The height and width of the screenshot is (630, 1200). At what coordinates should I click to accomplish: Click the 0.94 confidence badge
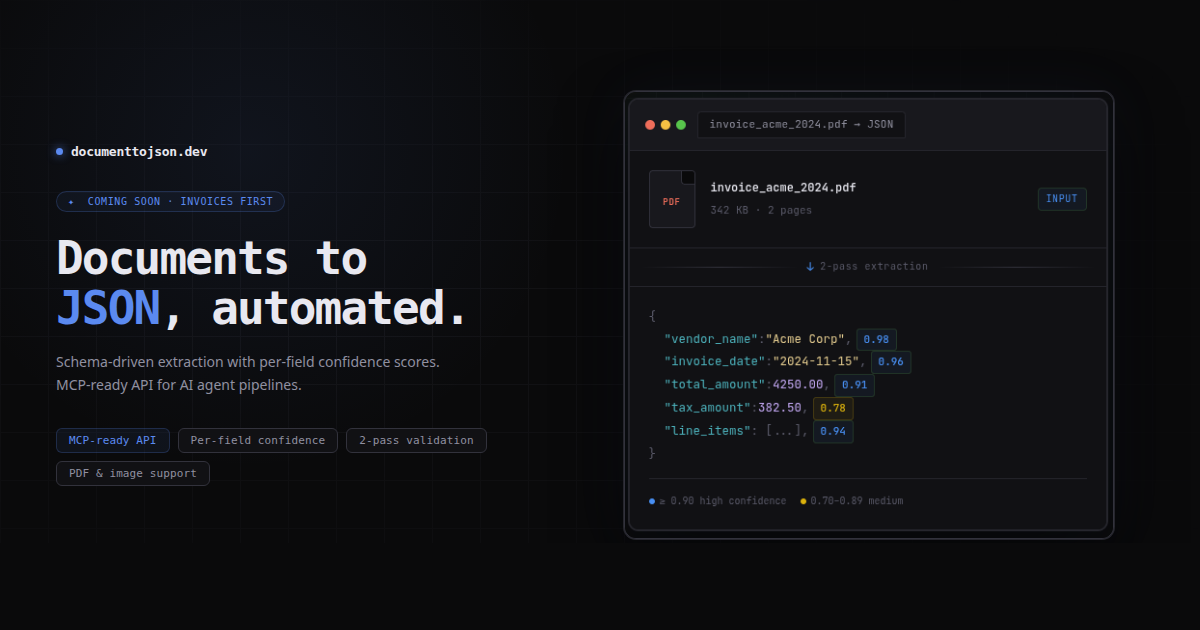point(833,431)
